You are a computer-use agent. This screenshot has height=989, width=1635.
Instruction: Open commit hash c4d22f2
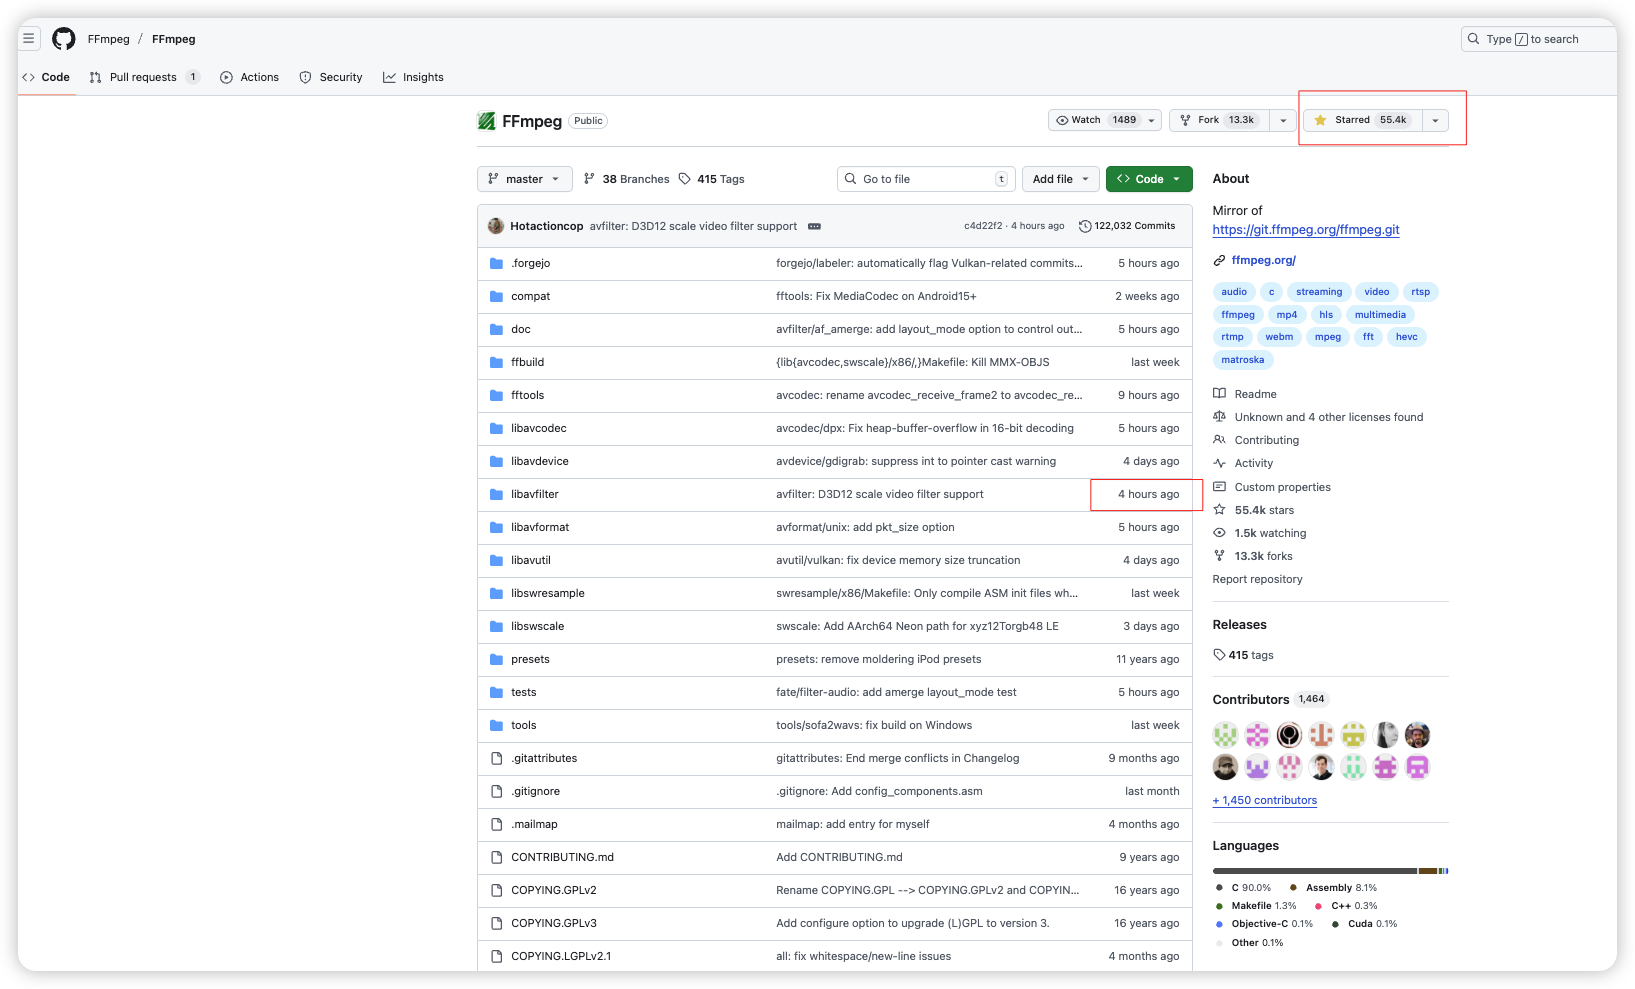(x=983, y=226)
